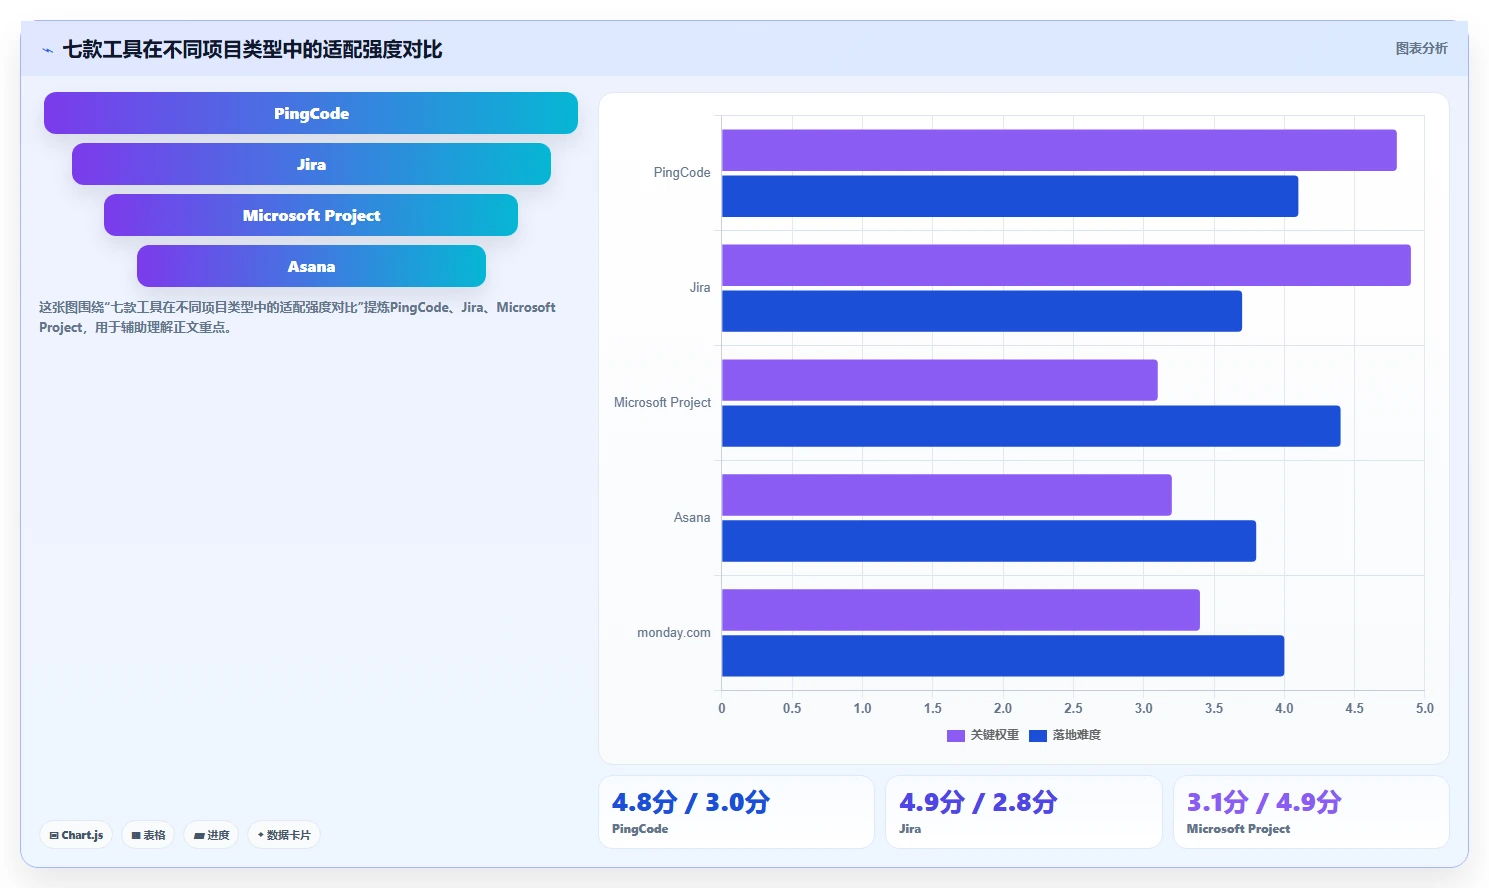
Task: Click Microsoft Project blue bar in chart
Action: point(1031,426)
